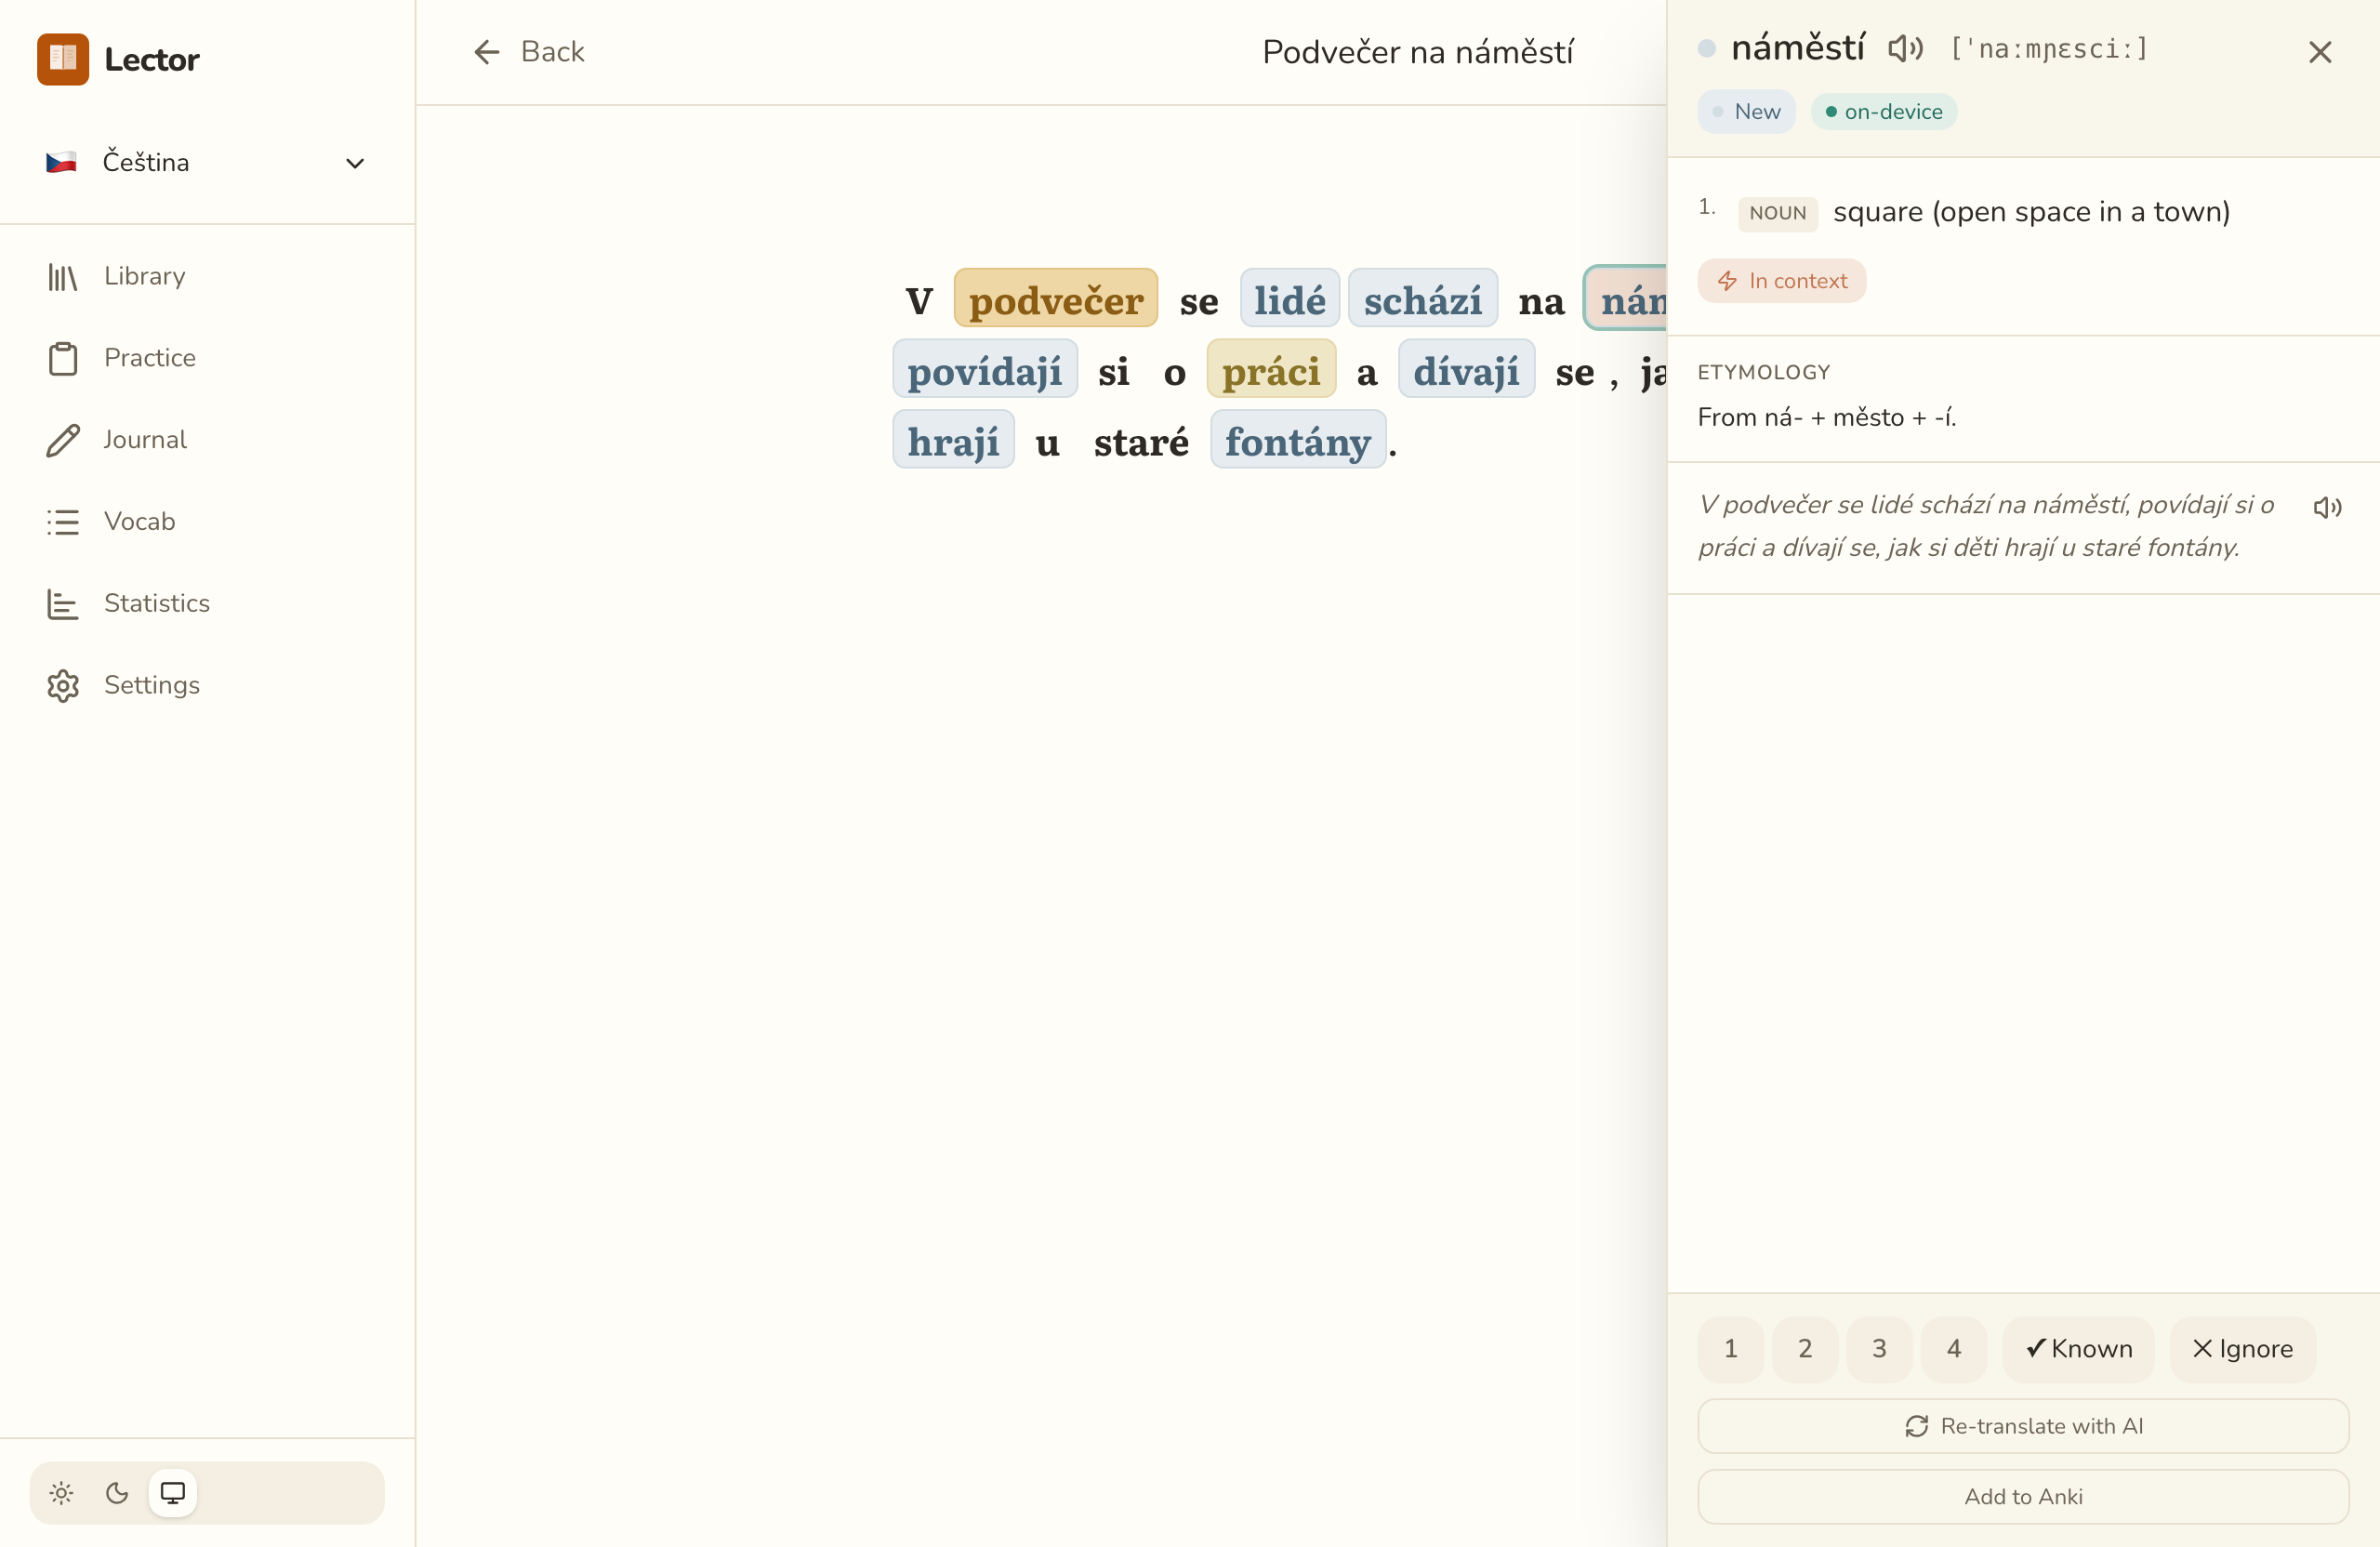Play audio of the example sentence
The height and width of the screenshot is (1547, 2380).
point(2327,507)
